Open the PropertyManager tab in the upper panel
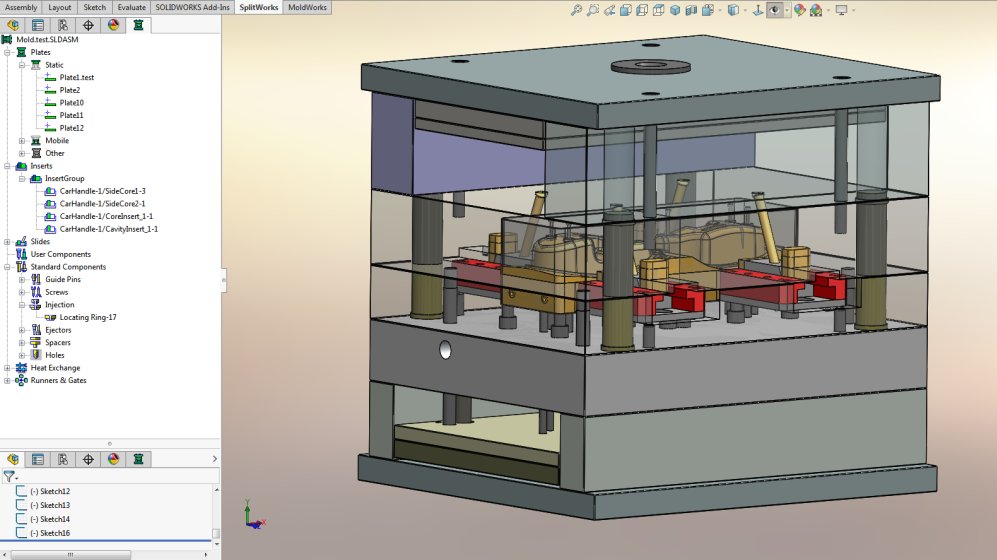 (38, 25)
